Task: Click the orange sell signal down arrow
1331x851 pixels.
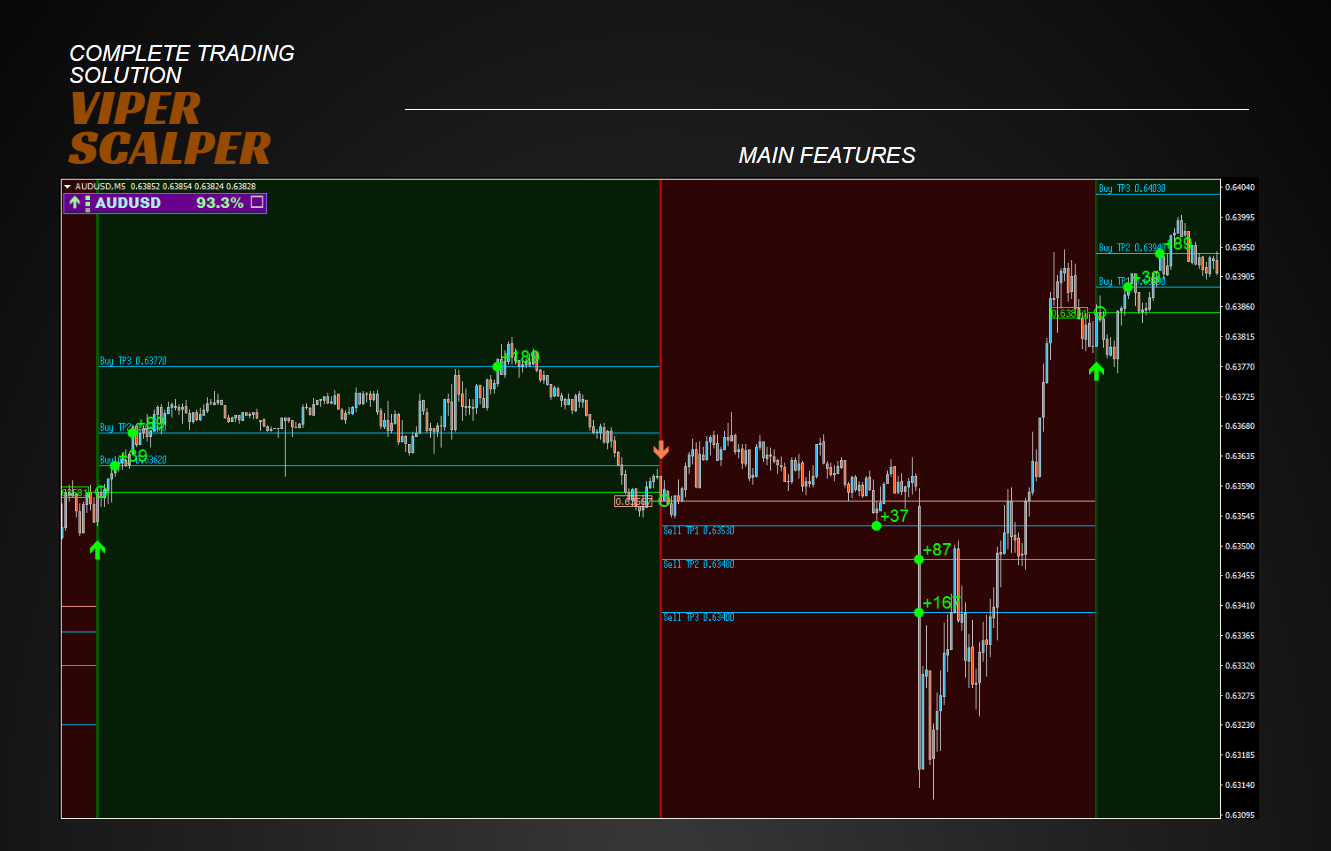Action: pyautogui.click(x=661, y=450)
